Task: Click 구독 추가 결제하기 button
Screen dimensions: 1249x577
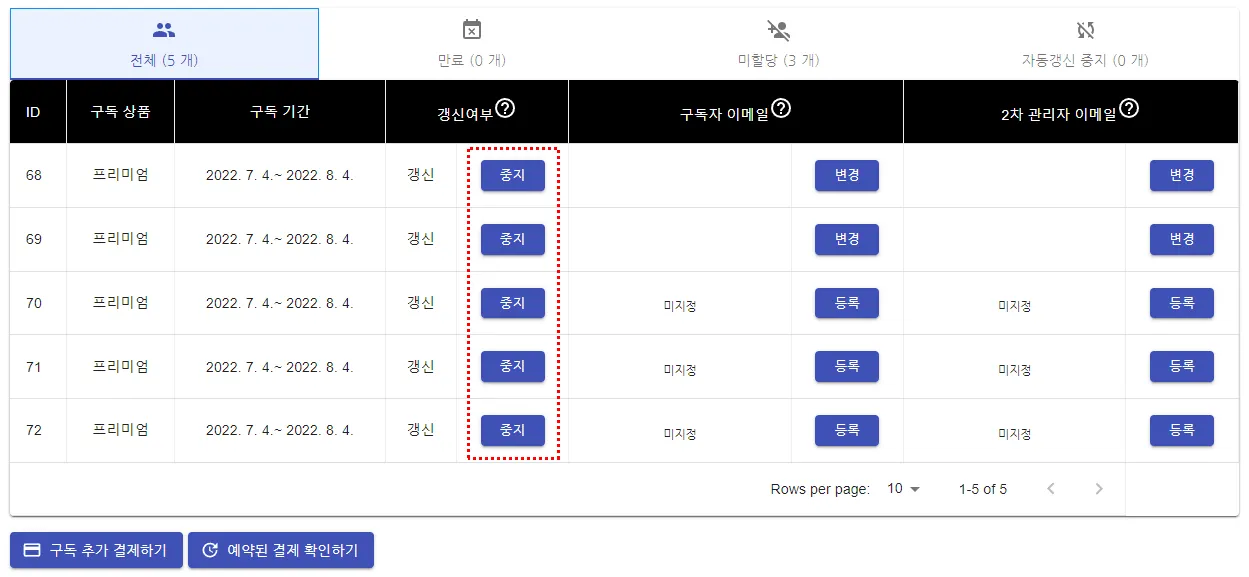Action: click(96, 550)
